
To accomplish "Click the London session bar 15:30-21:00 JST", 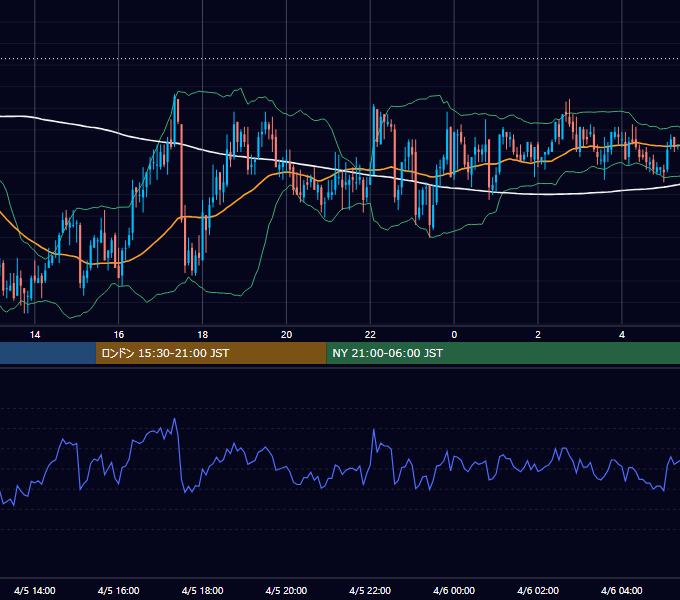I will (x=211, y=353).
